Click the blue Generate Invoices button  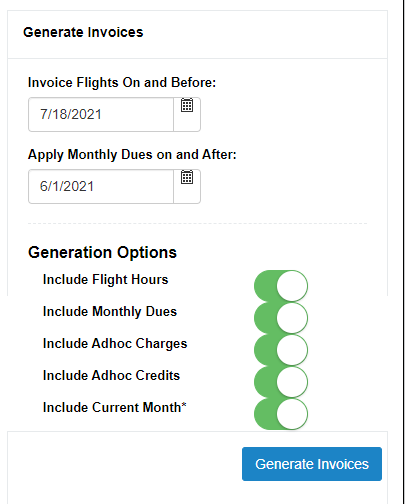coord(312,464)
